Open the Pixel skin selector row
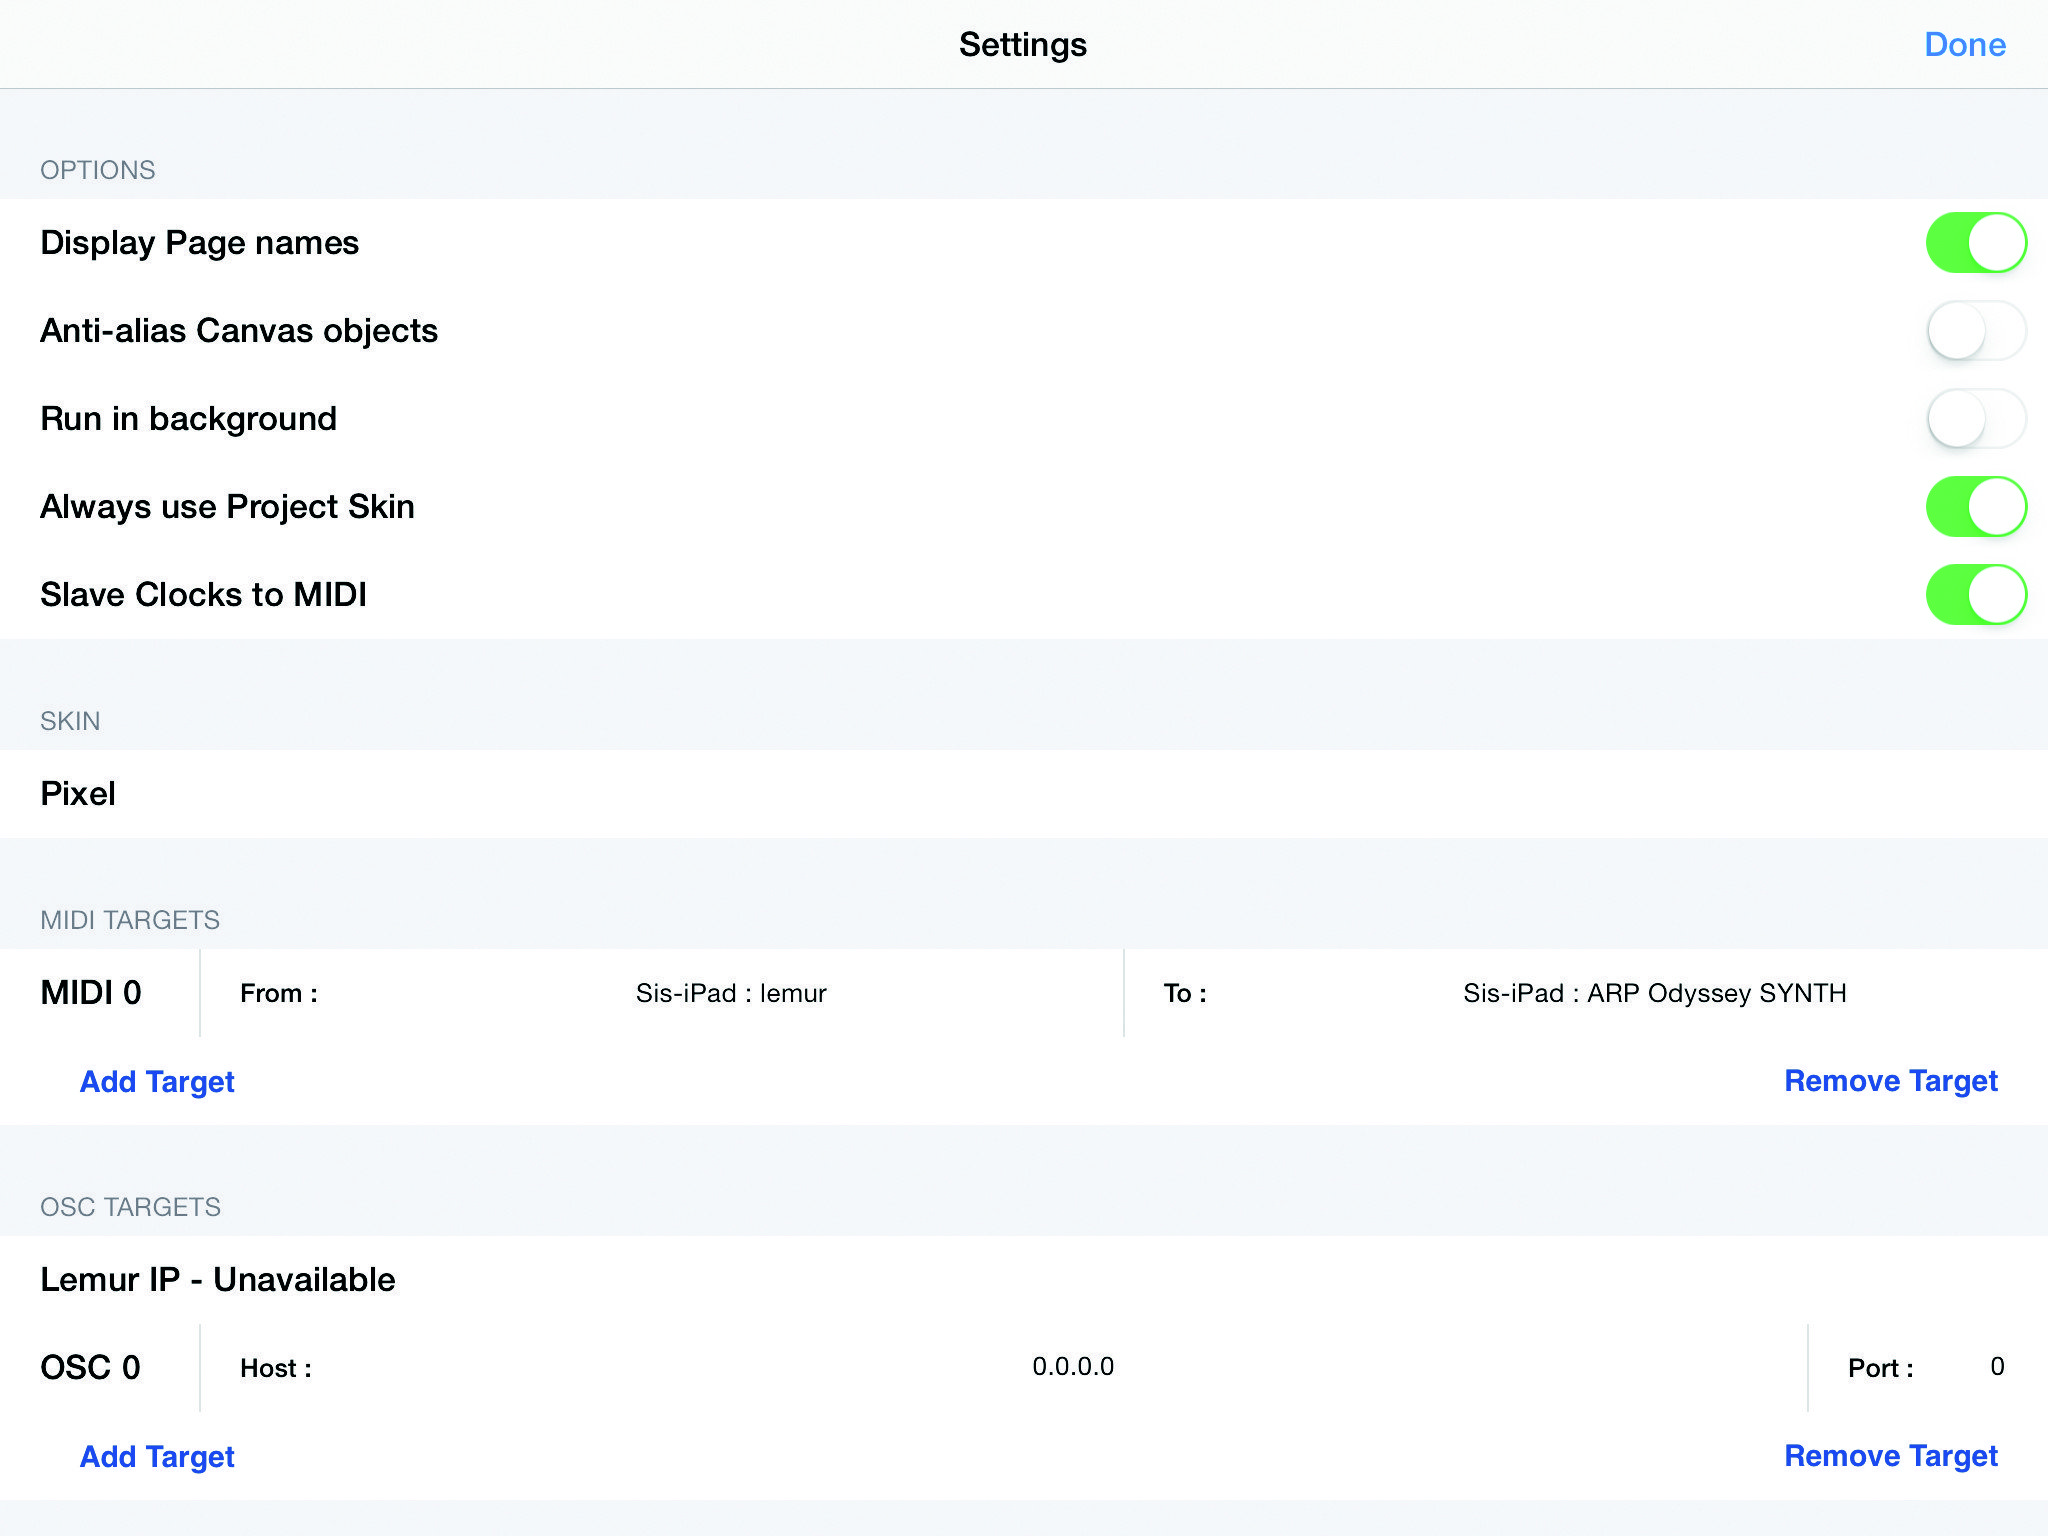Image resolution: width=2048 pixels, height=1536 pixels. pyautogui.click(x=1024, y=794)
